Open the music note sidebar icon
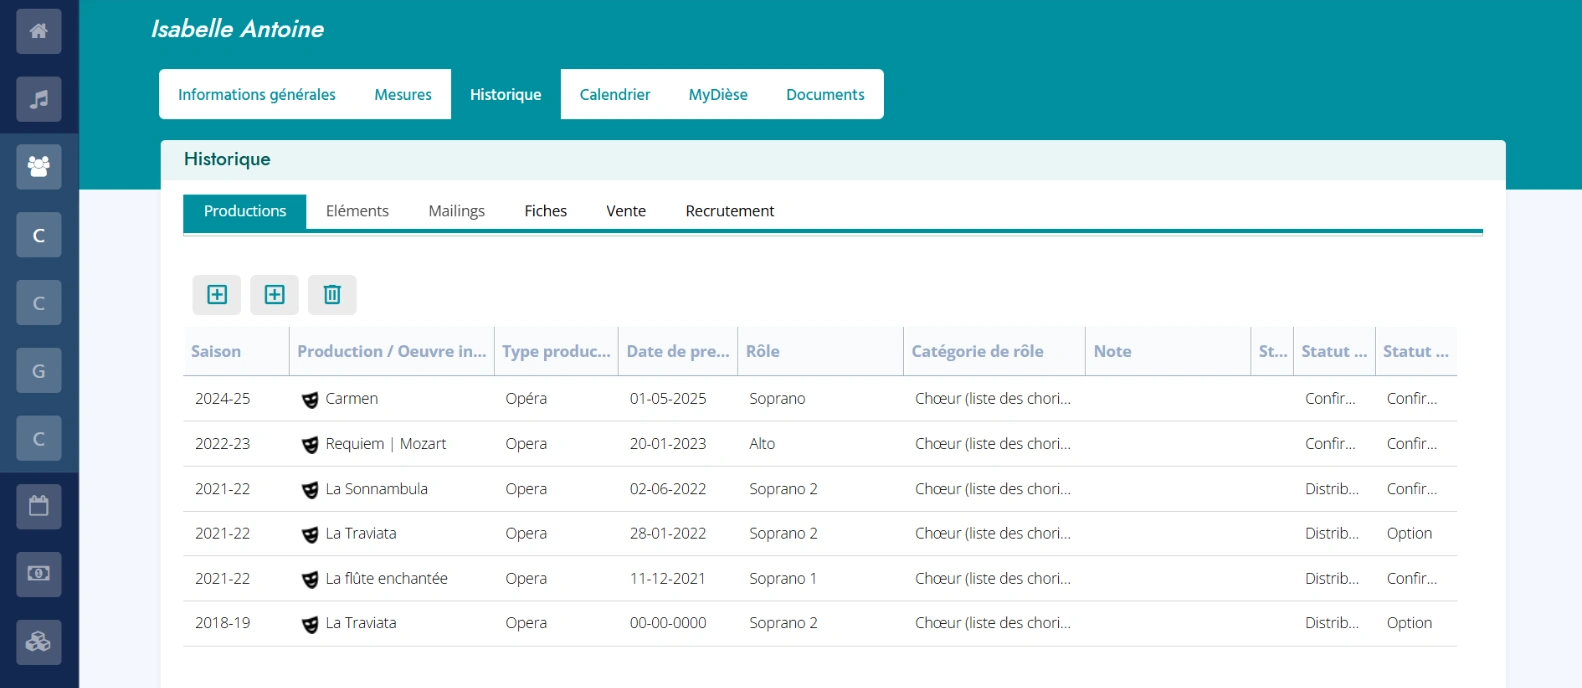This screenshot has height=688, width=1582. (38, 99)
